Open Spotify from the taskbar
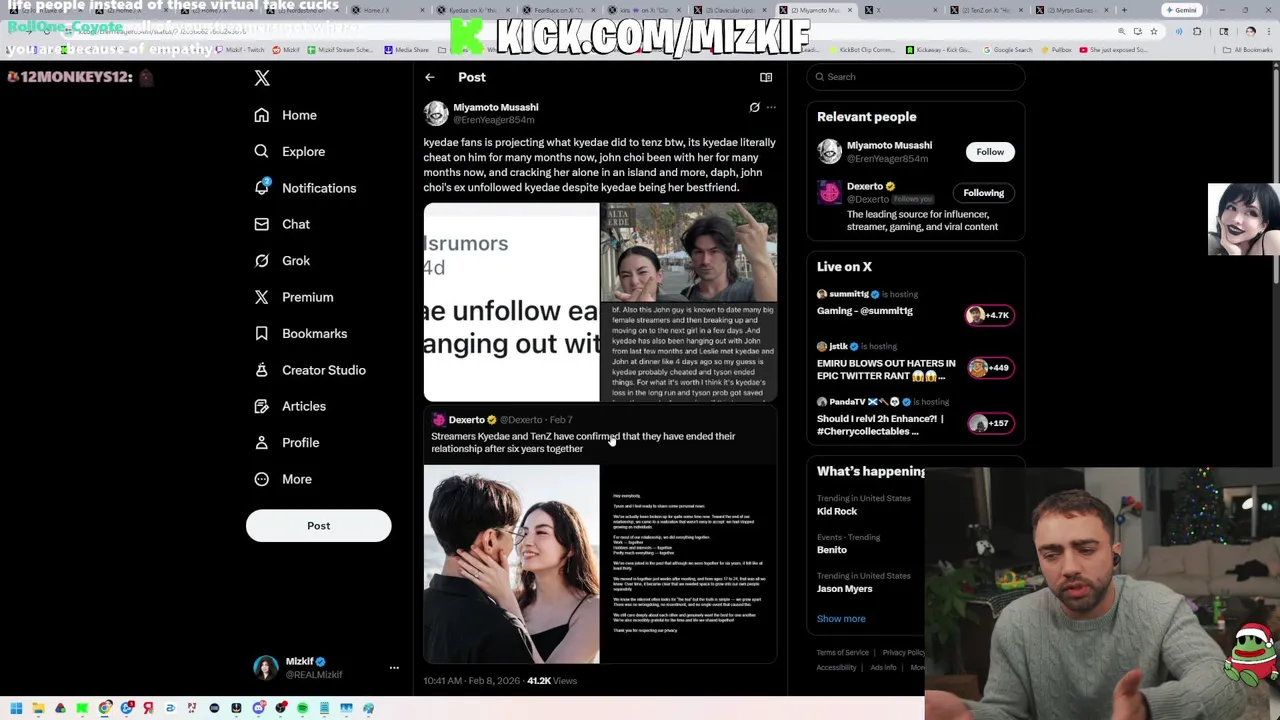1280x720 pixels. point(302,708)
